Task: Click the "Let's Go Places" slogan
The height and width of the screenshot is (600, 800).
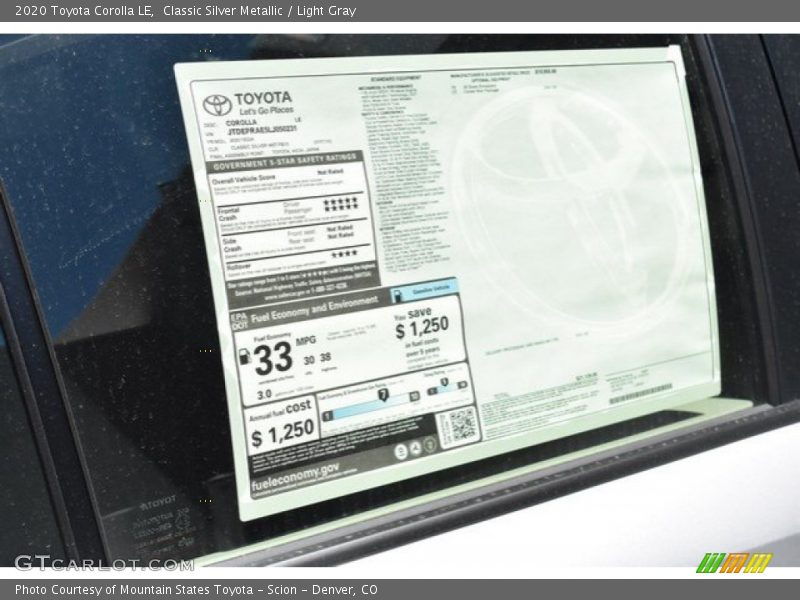Action: (x=266, y=110)
